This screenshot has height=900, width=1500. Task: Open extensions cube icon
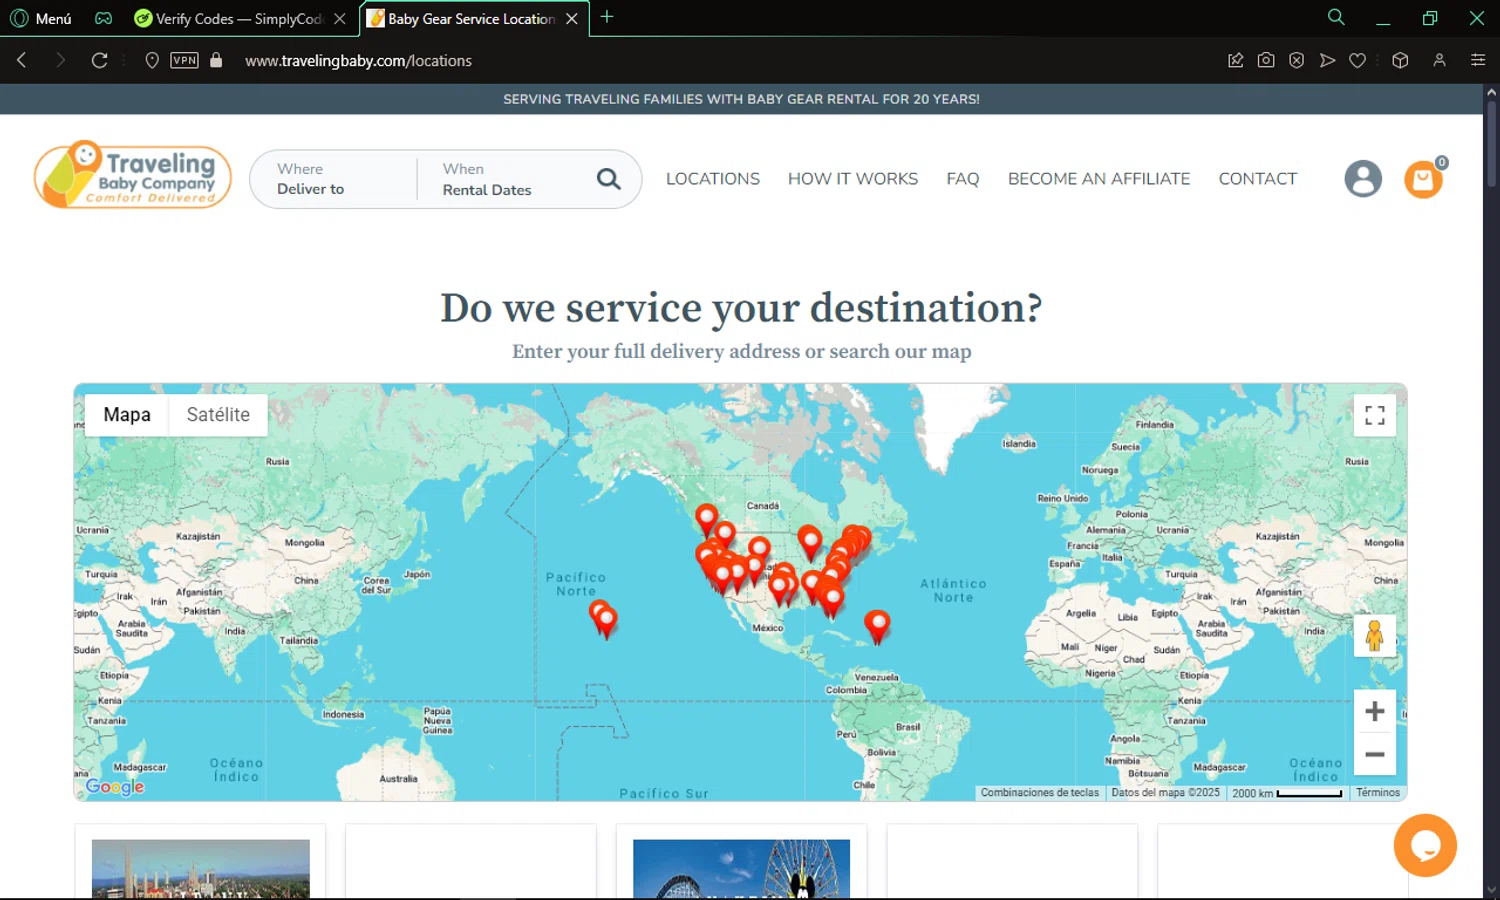point(1400,60)
